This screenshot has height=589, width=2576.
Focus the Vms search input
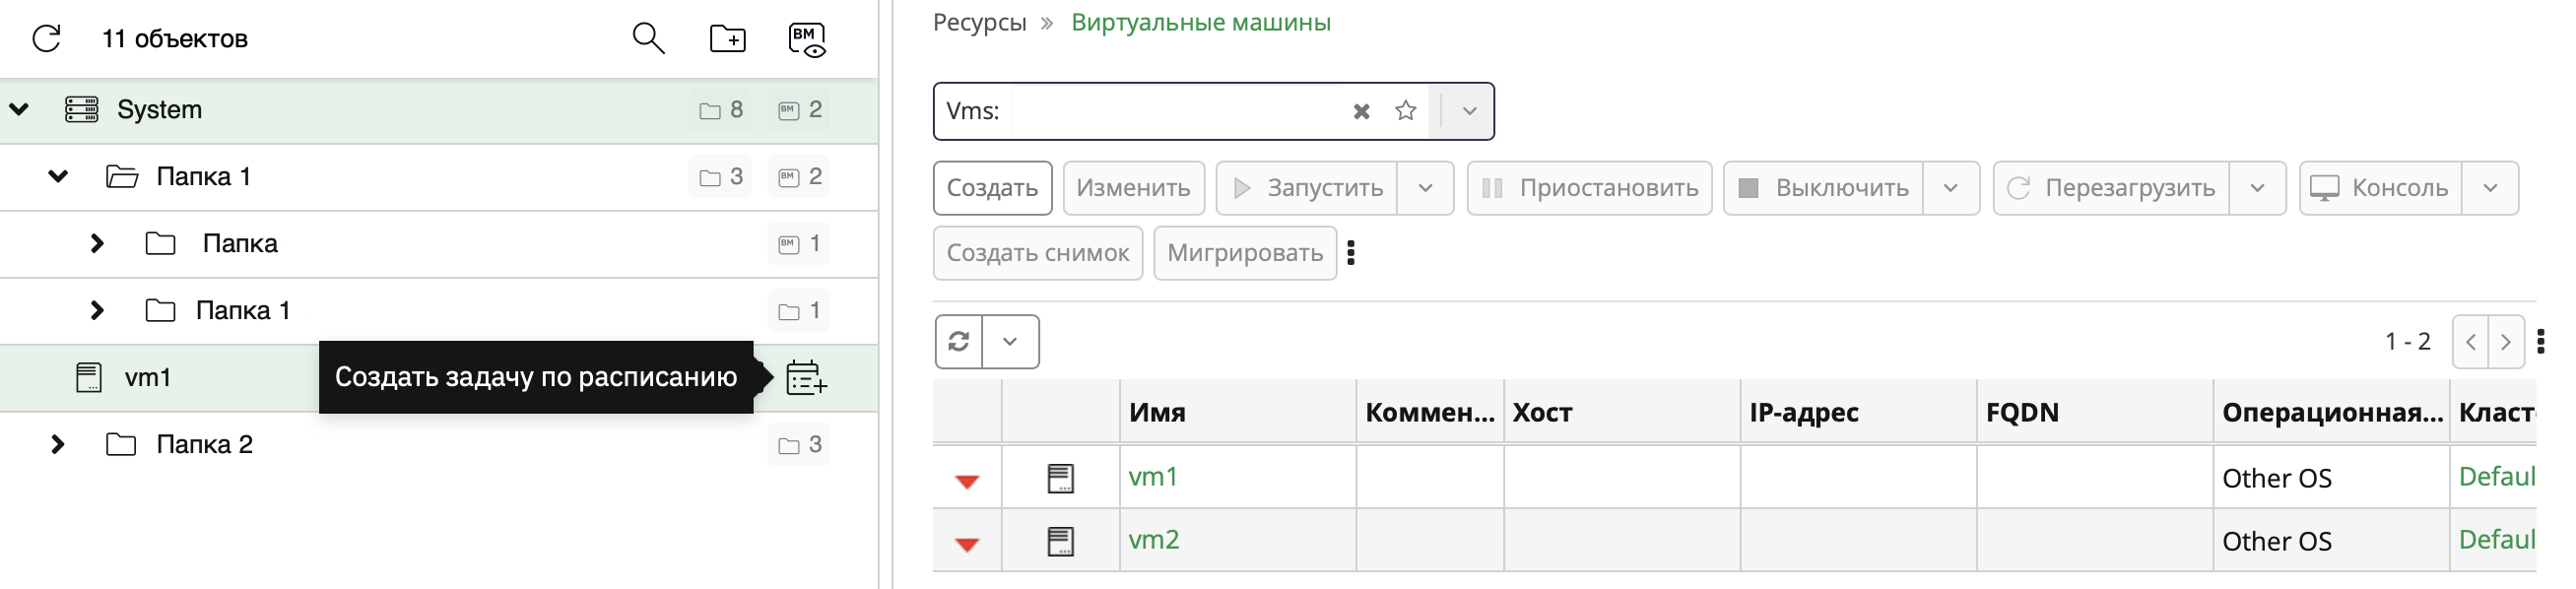[1176, 111]
